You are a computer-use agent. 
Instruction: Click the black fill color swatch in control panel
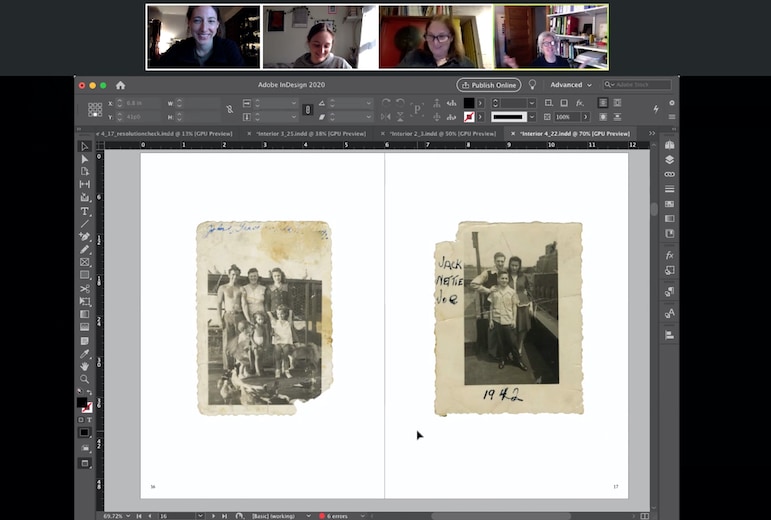469,103
